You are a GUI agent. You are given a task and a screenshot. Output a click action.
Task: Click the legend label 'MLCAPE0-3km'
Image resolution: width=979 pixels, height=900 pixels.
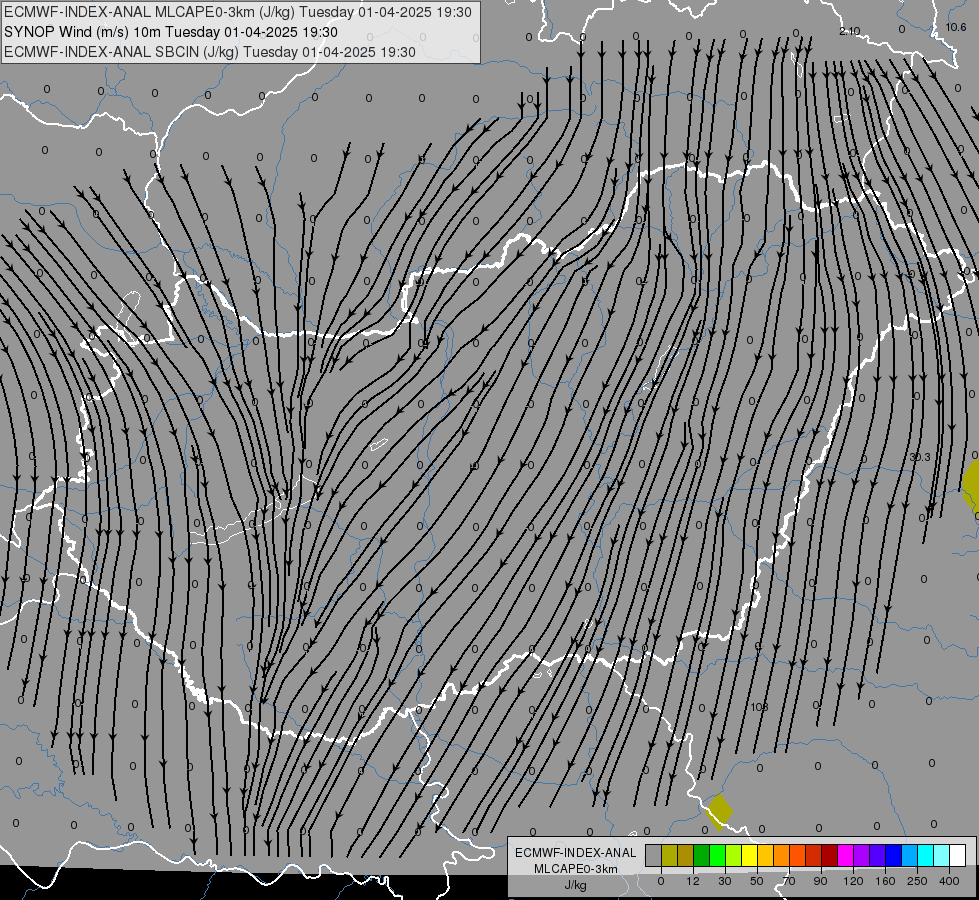click(575, 869)
